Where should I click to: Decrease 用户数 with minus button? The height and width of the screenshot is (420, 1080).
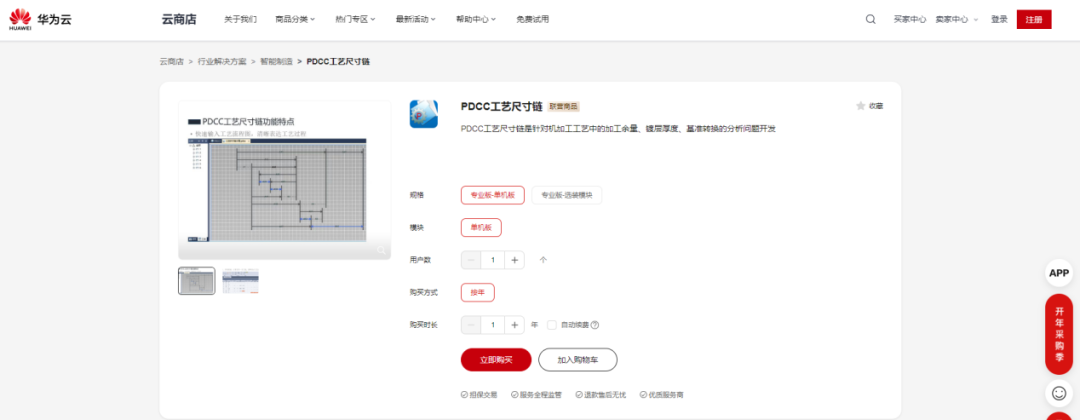click(471, 260)
